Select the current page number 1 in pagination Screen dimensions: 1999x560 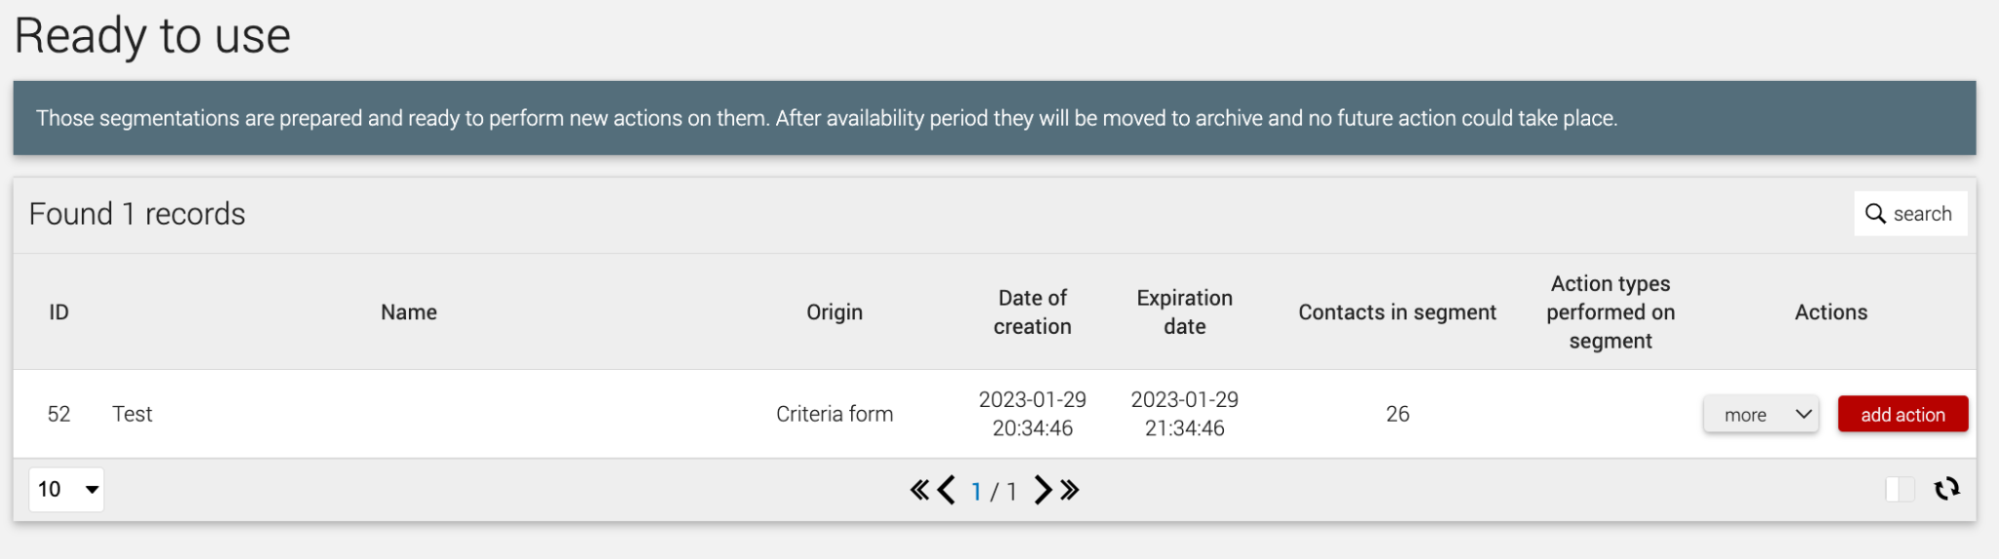click(x=976, y=491)
